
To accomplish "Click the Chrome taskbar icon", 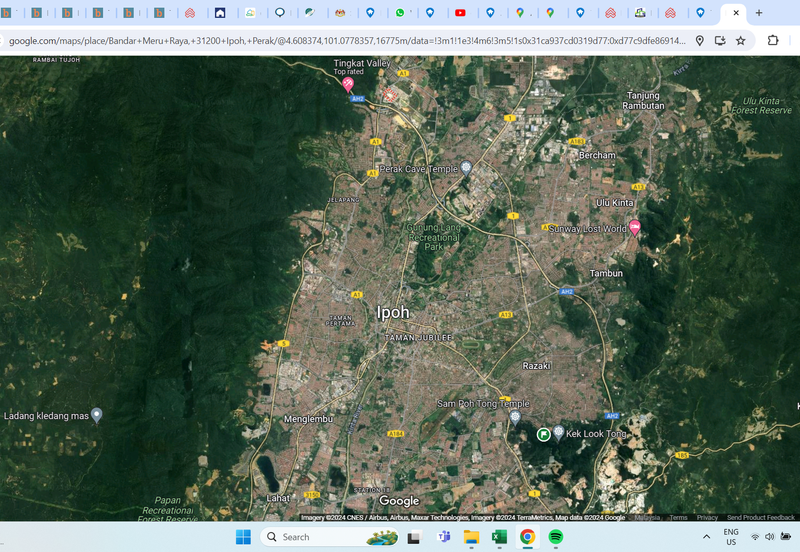I will [x=528, y=537].
